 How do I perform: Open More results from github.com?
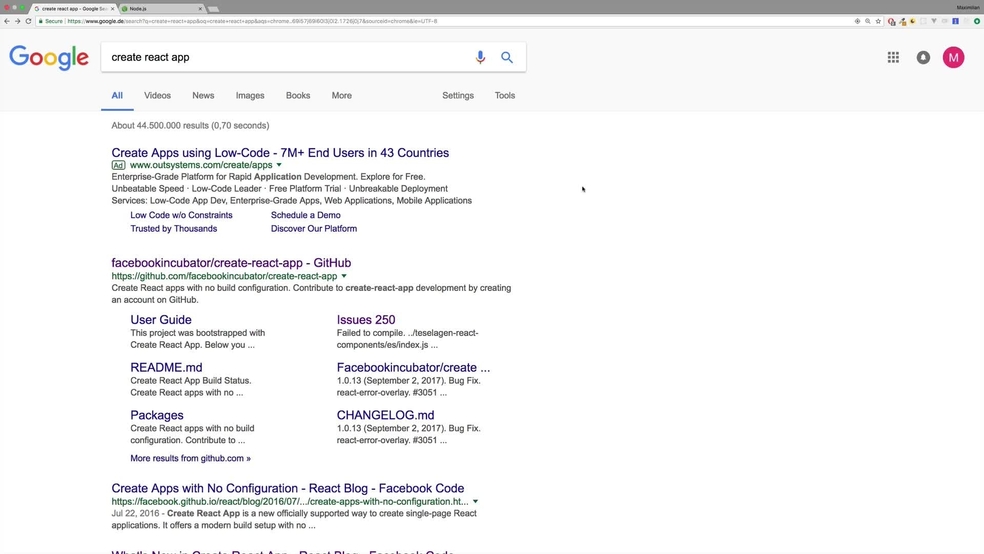(190, 458)
